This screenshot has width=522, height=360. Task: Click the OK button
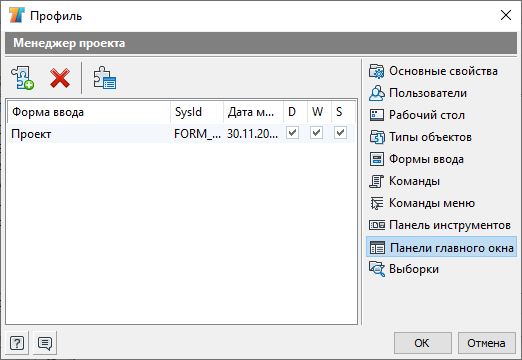click(423, 343)
